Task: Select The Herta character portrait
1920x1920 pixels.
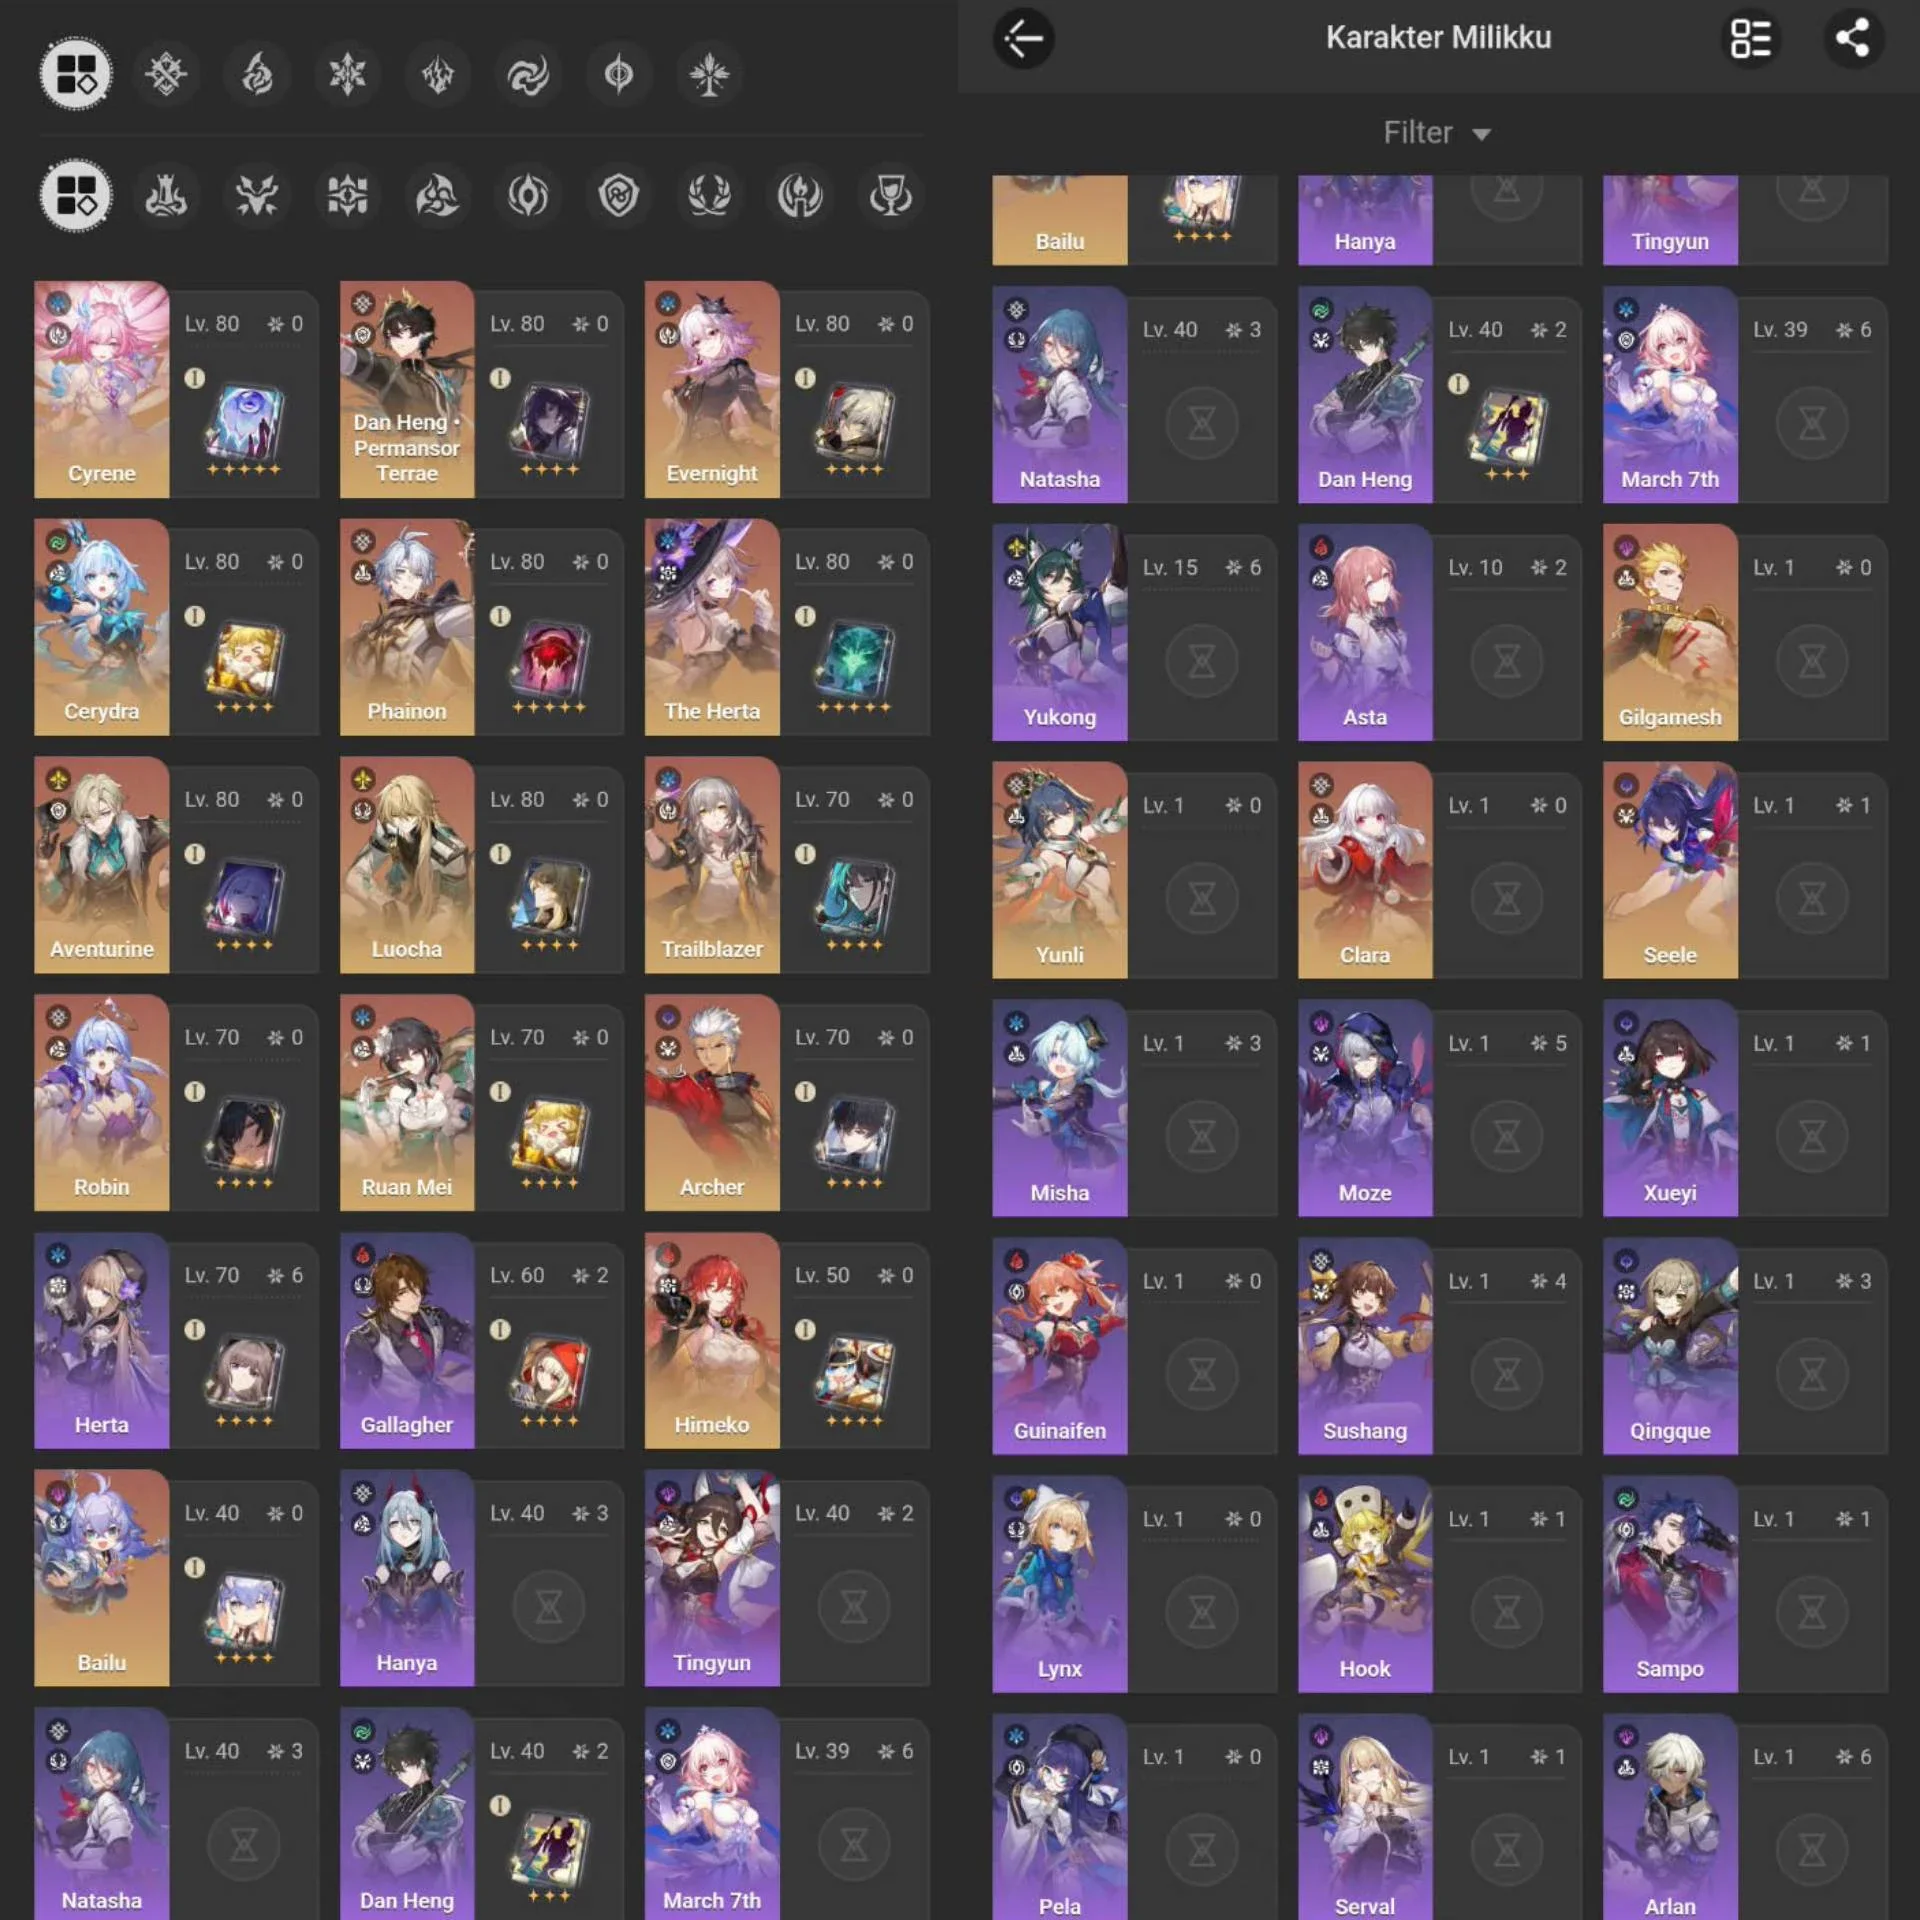Action: [x=712, y=627]
